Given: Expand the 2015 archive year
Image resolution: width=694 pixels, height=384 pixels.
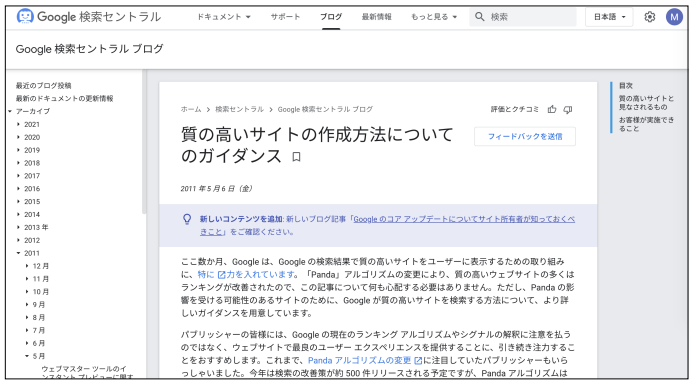Looking at the screenshot, I should point(18,201).
